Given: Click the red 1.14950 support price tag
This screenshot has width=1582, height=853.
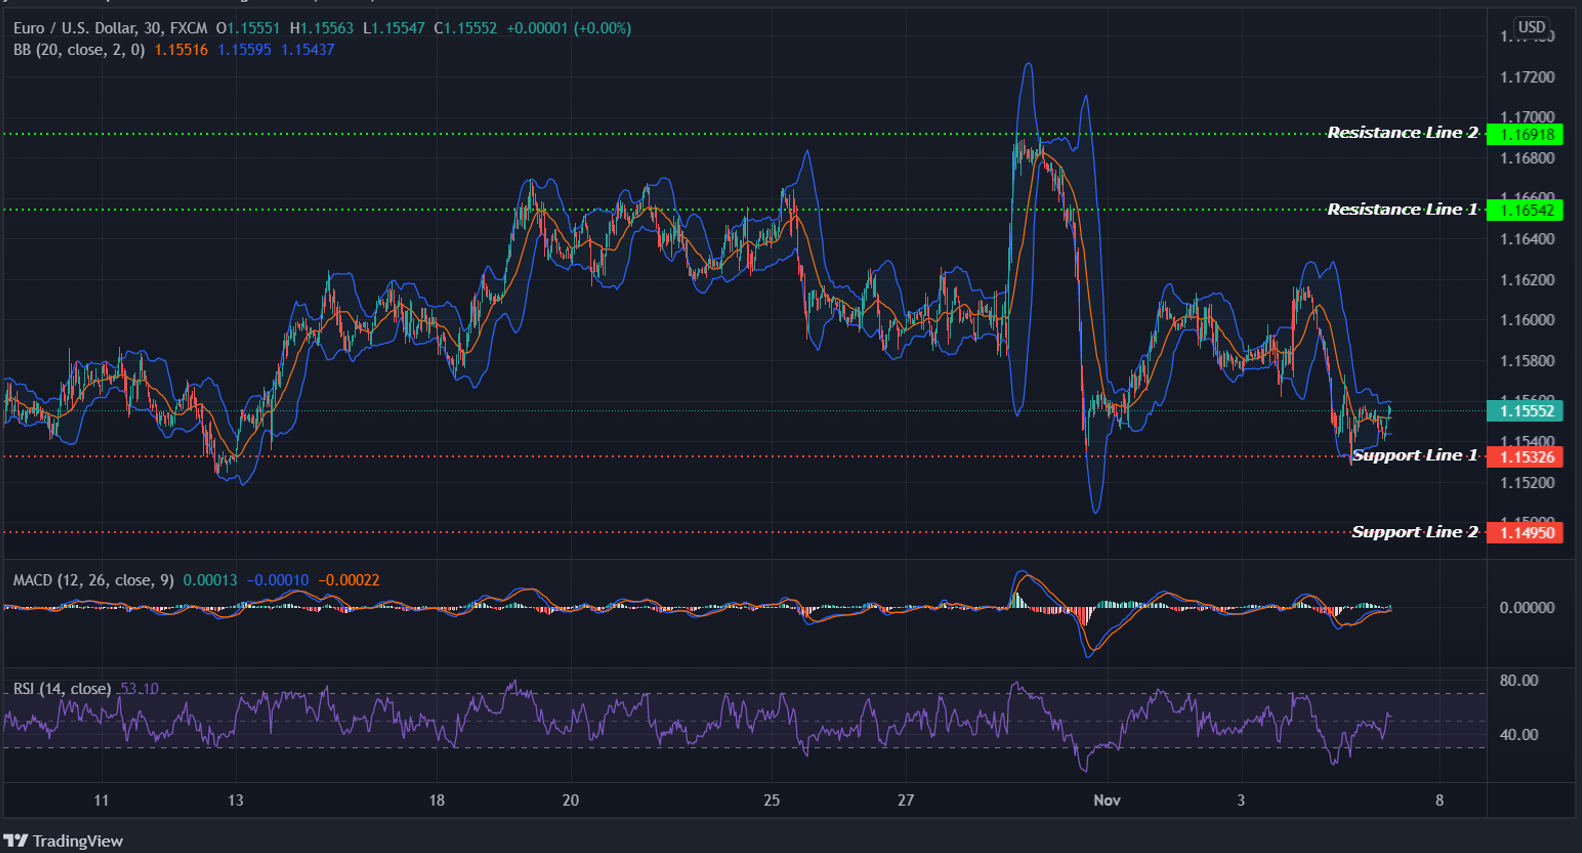Looking at the screenshot, I should [x=1526, y=533].
